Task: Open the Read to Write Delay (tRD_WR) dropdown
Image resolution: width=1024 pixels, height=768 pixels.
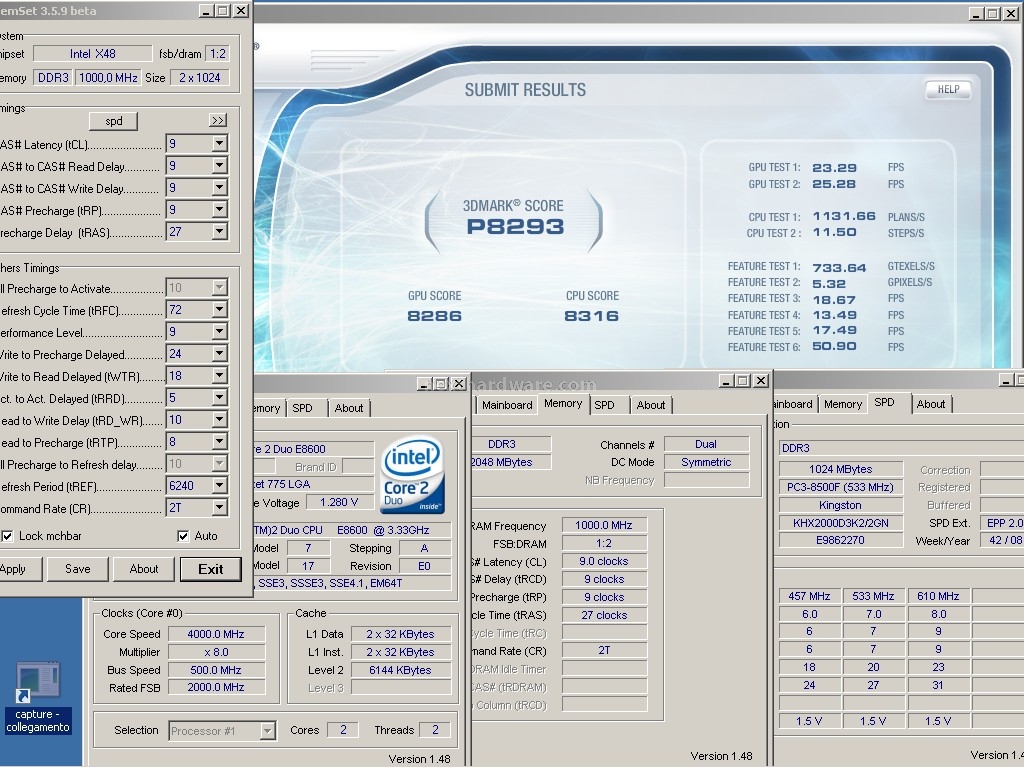Action: [x=219, y=420]
